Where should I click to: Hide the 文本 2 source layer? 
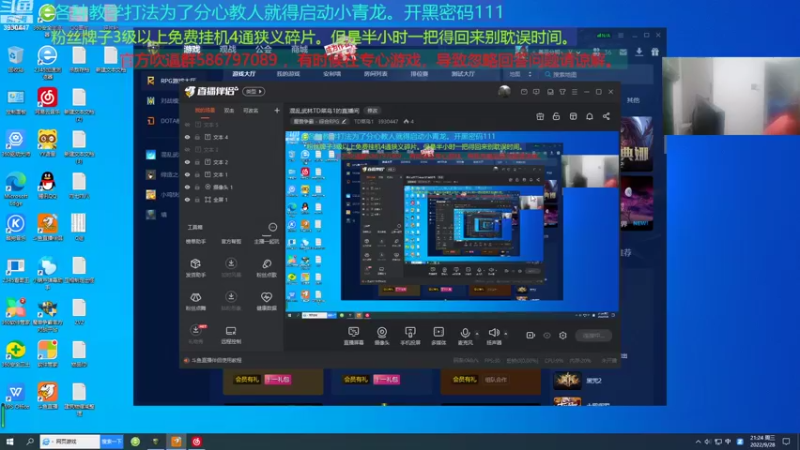point(187,162)
